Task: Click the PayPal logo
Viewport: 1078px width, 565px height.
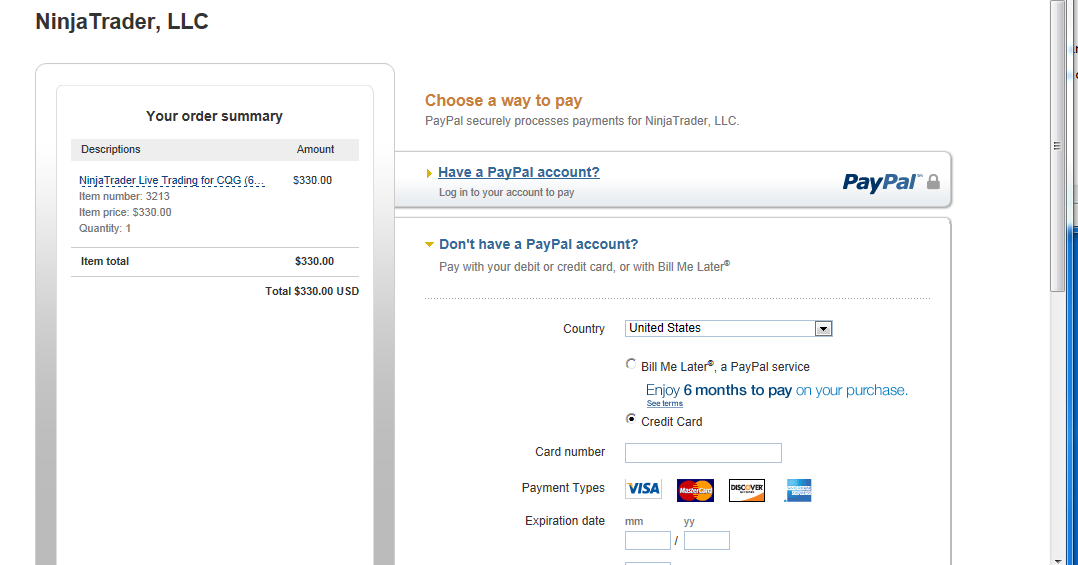Action: click(880, 182)
